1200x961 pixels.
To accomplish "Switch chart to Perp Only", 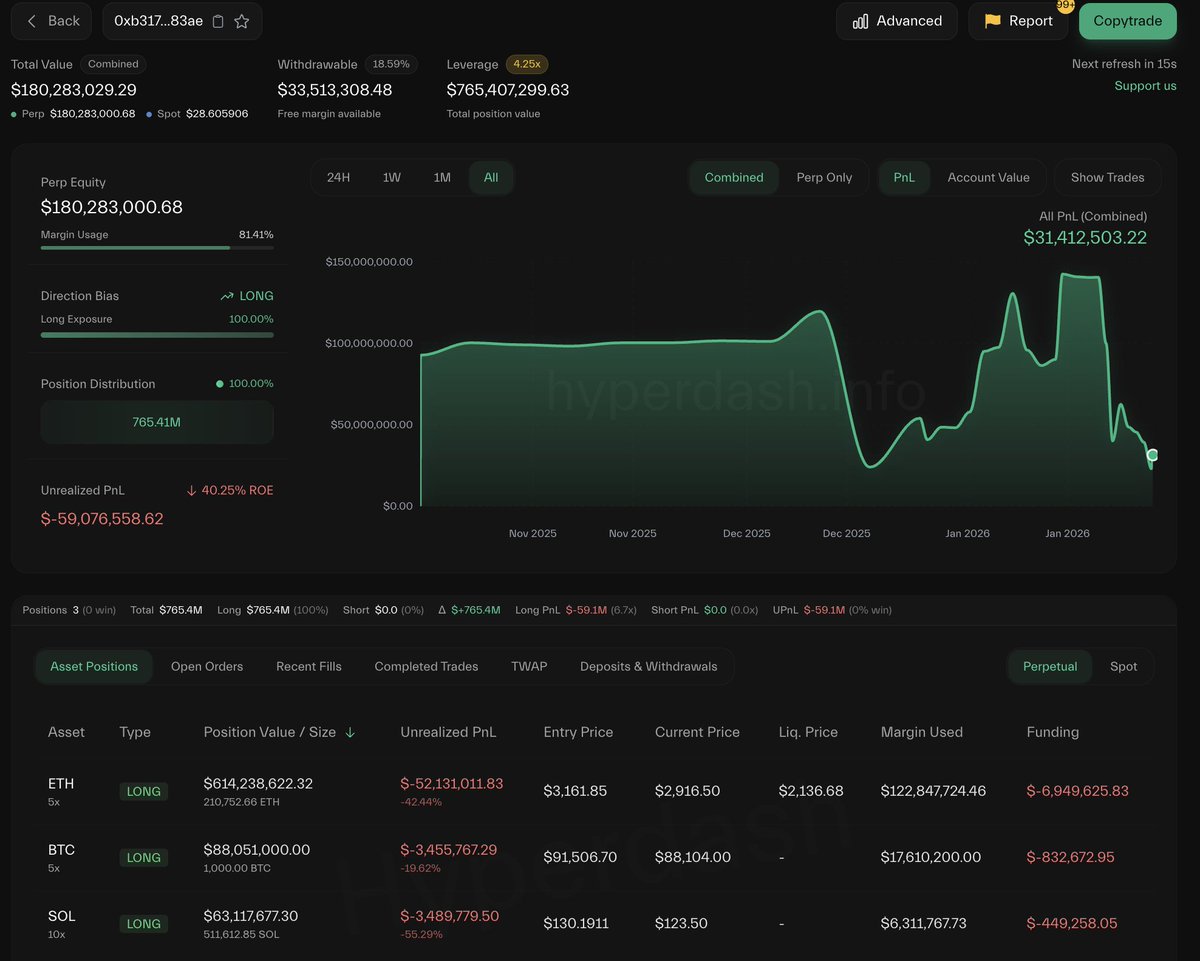I will pyautogui.click(x=824, y=177).
